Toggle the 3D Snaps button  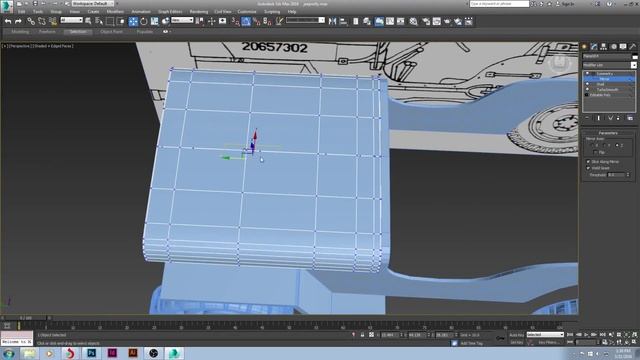tap(236, 21)
